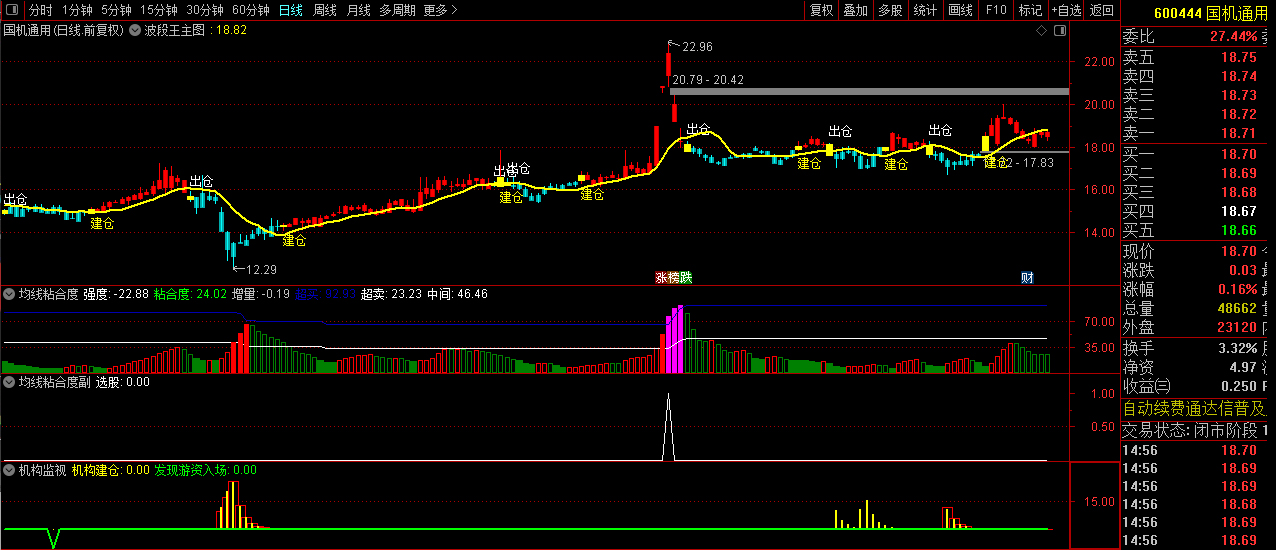Click the 12.29 low price label

262,269
